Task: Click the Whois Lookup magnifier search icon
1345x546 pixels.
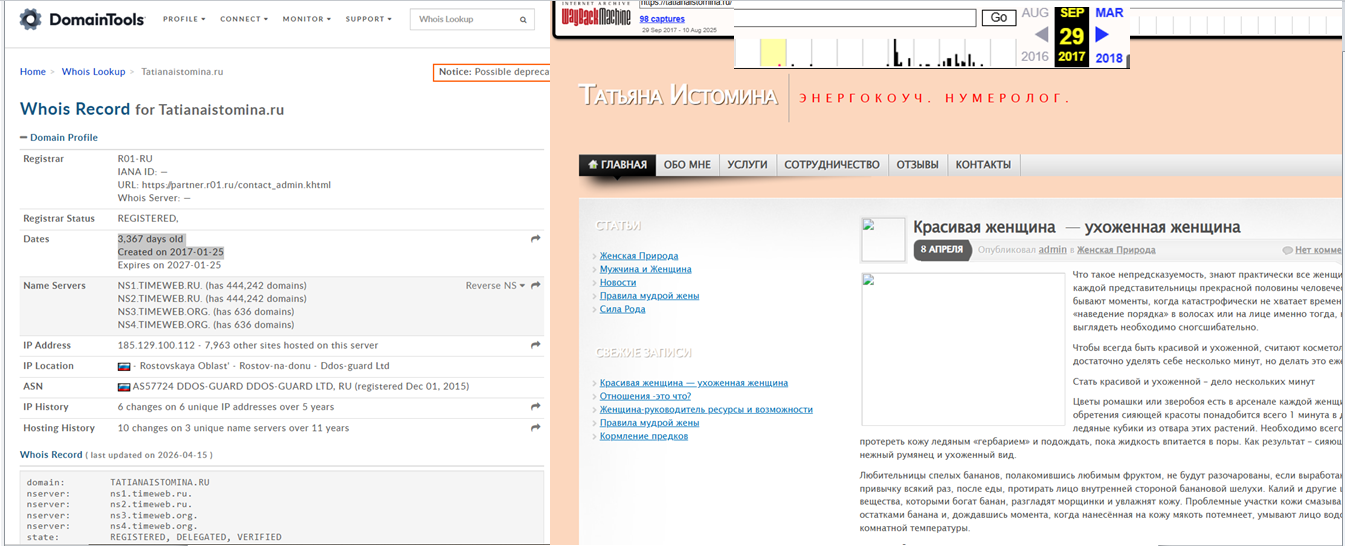Action: (524, 19)
